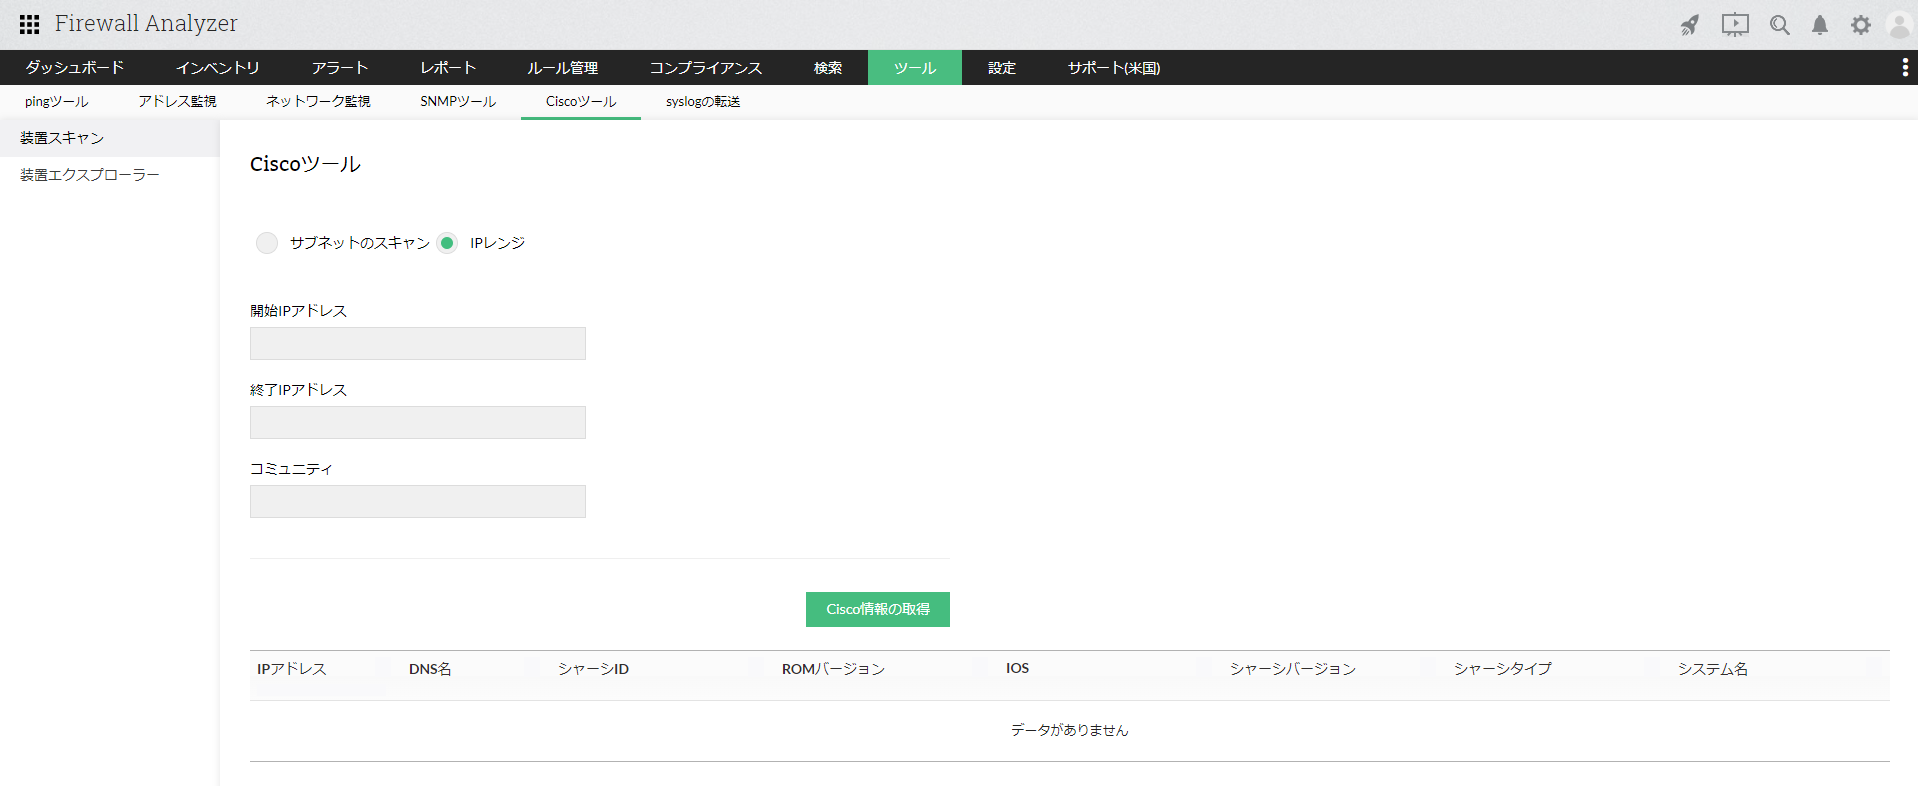The image size is (1918, 786).
Task: Click the user profile avatar
Action: pos(1900,25)
